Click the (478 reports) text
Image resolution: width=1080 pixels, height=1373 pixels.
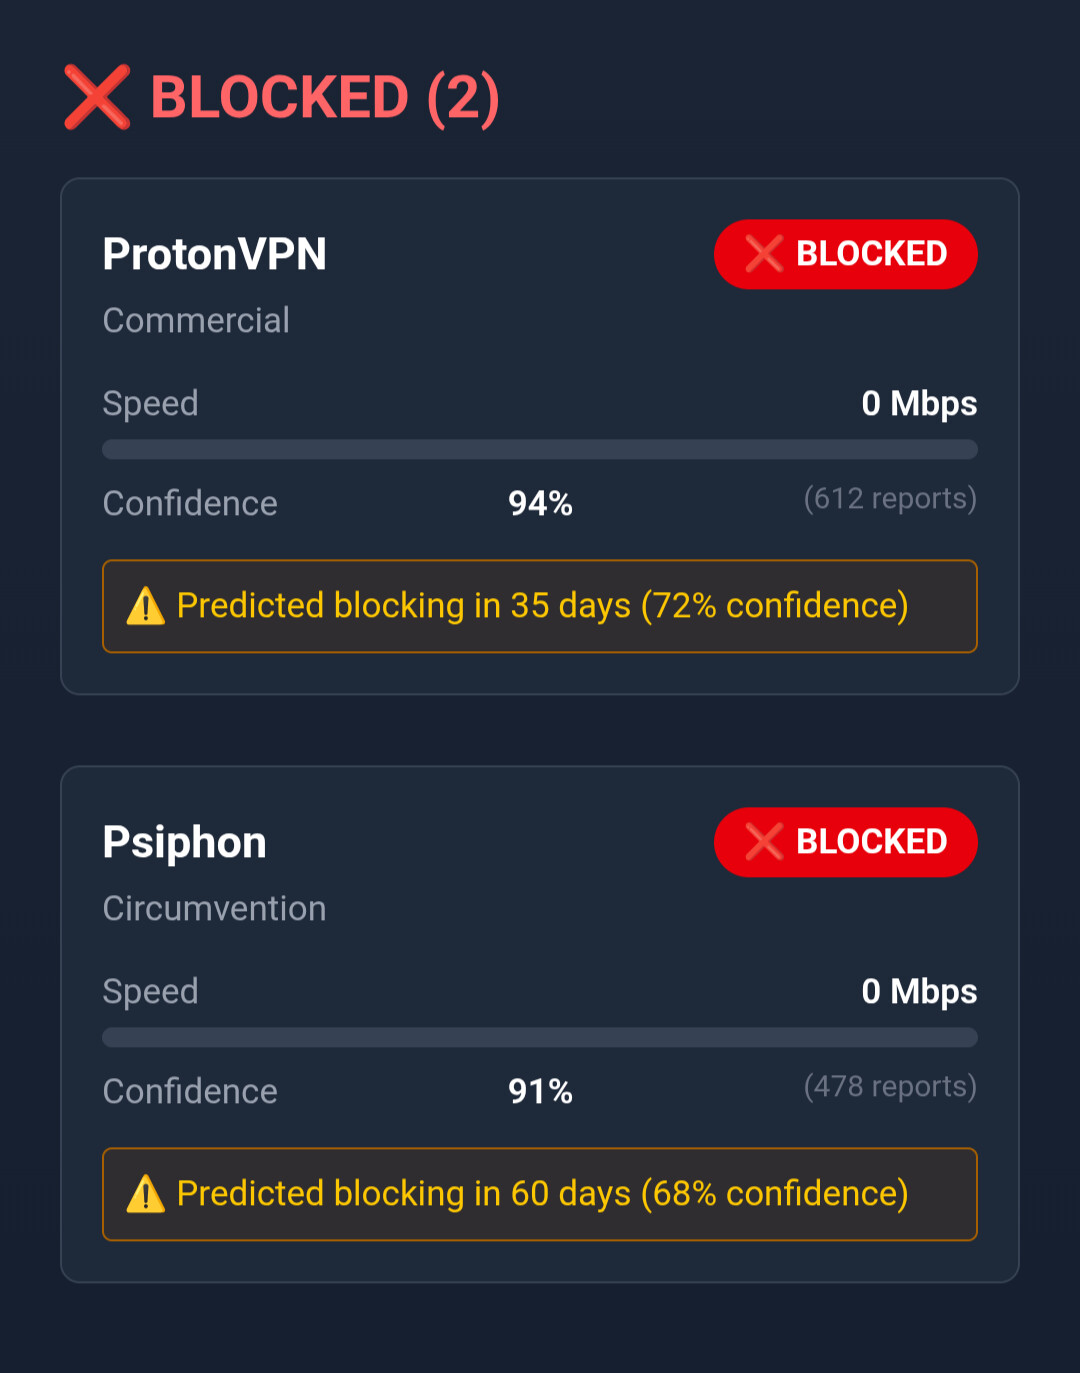[x=890, y=1086]
